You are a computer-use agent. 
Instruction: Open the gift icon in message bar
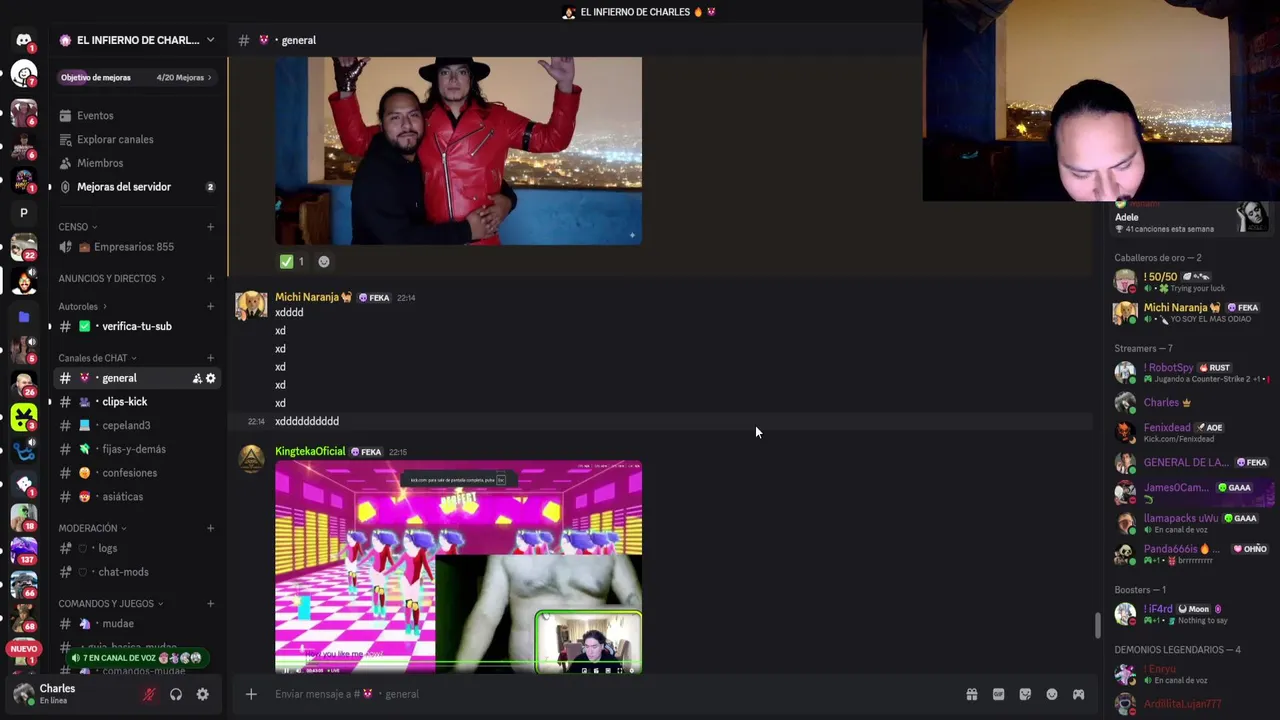971,694
